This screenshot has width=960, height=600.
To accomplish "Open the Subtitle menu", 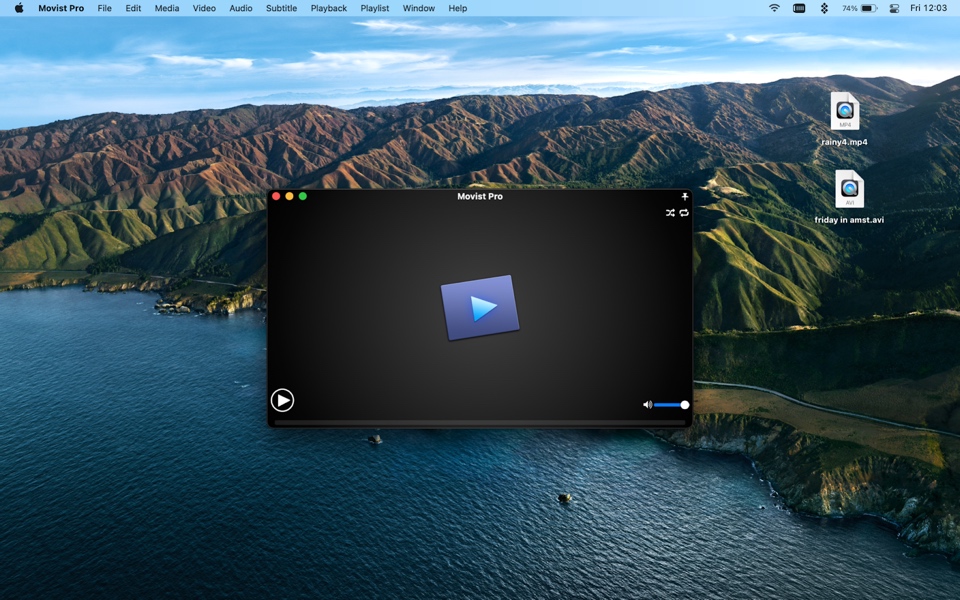I will 281,8.
